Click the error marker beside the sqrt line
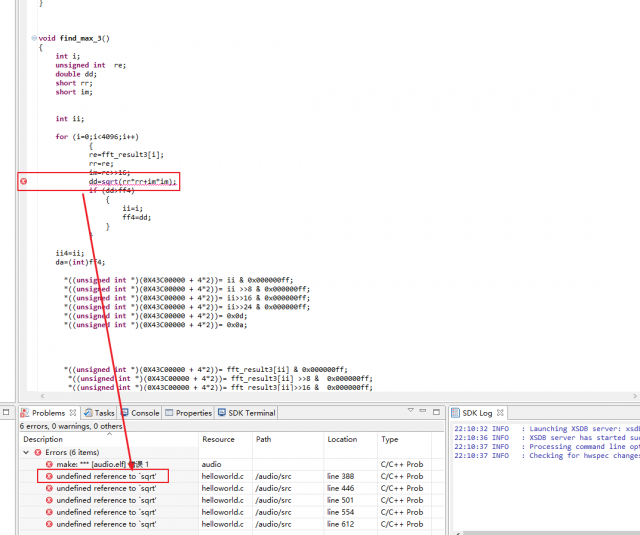640x535 pixels. [x=24, y=181]
